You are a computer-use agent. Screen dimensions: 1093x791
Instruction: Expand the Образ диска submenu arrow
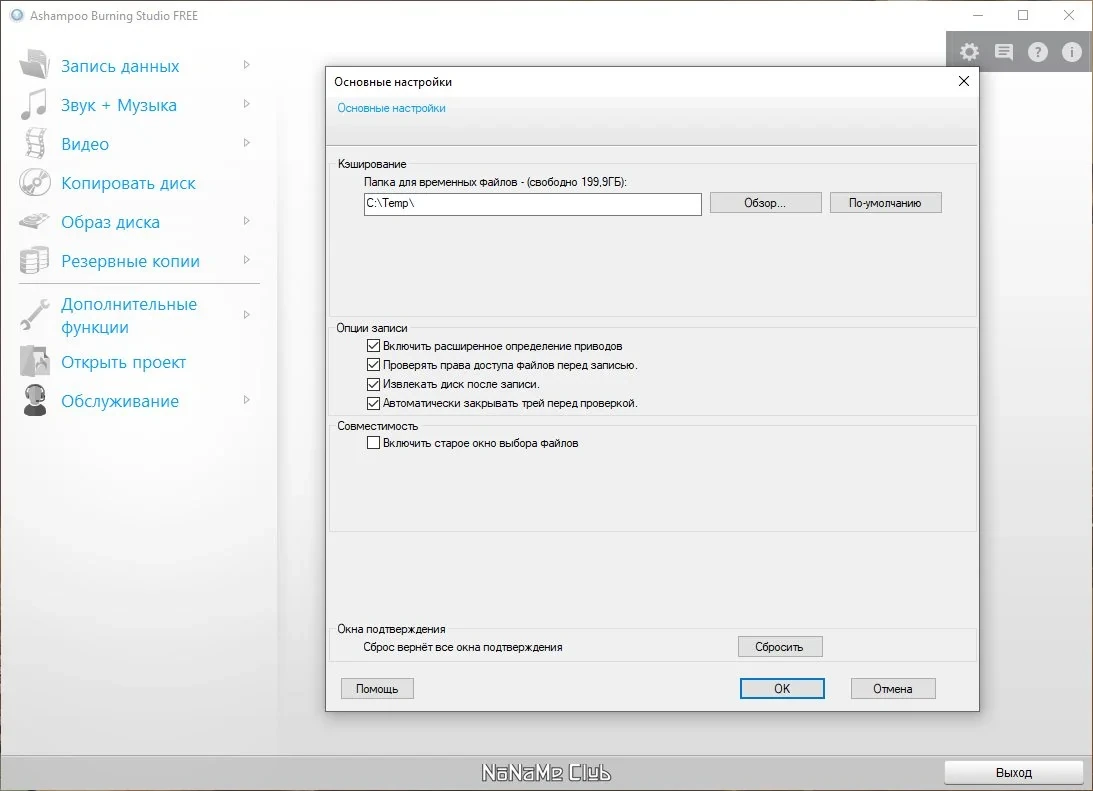point(246,221)
